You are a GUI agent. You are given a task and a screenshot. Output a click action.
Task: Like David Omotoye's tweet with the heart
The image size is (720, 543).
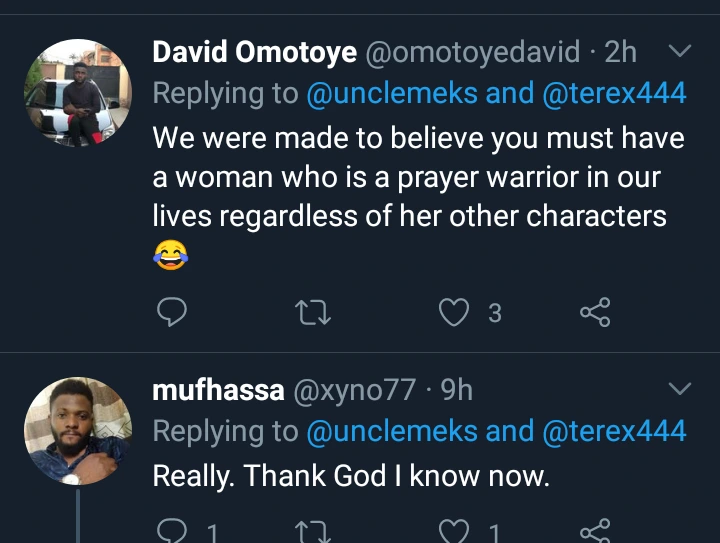[456, 314]
